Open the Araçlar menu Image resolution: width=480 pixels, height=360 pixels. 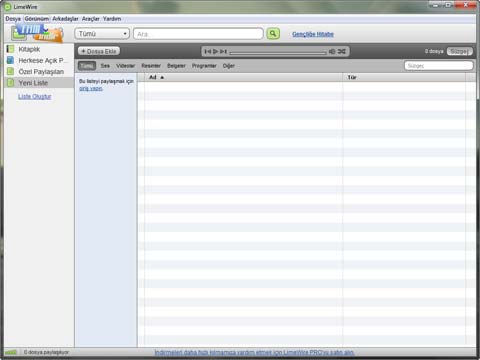(91, 19)
